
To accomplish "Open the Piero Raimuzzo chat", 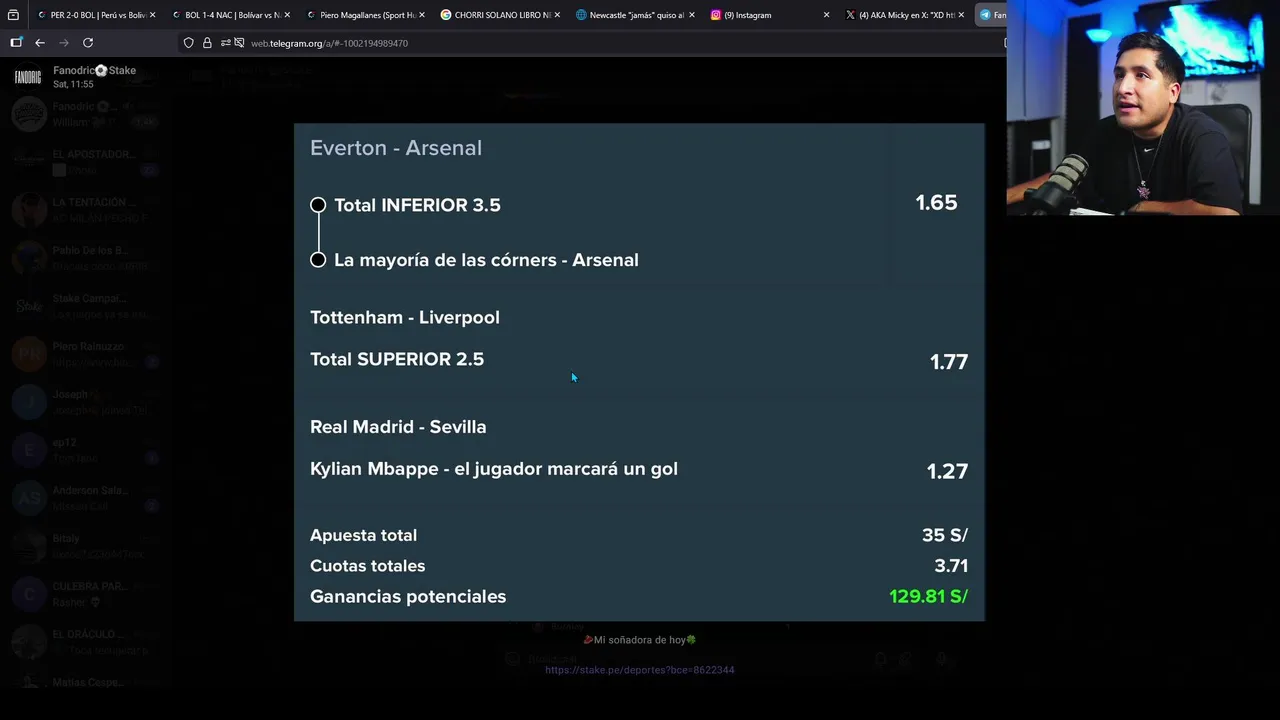I will click(88, 354).
